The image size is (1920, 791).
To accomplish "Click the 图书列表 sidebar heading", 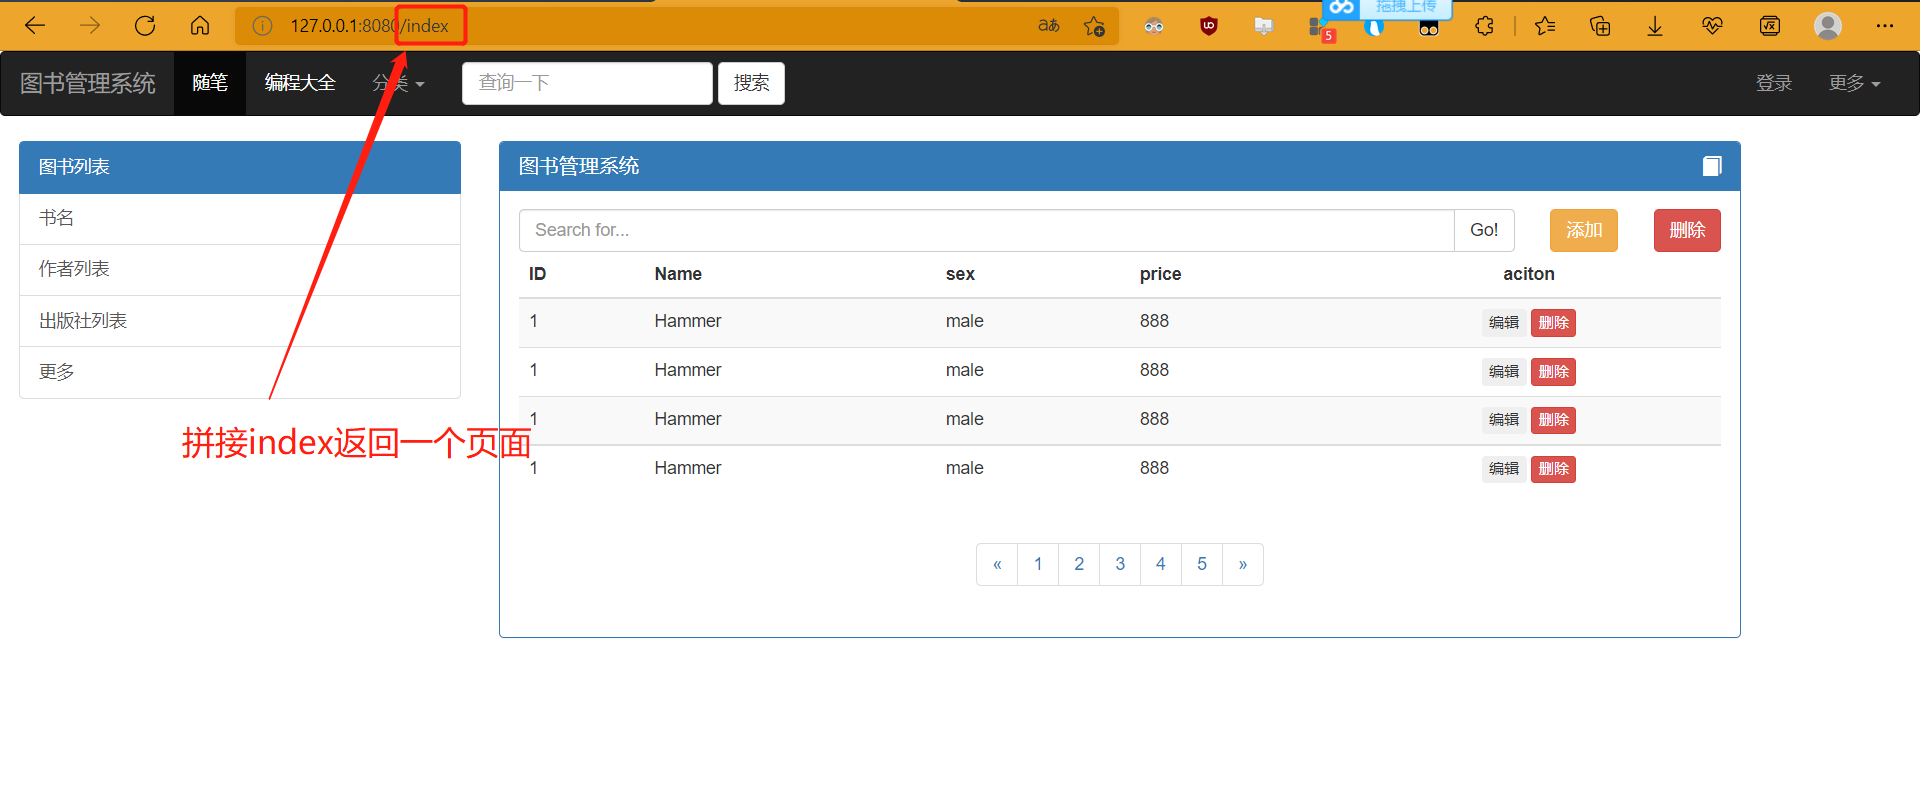I will [240, 167].
